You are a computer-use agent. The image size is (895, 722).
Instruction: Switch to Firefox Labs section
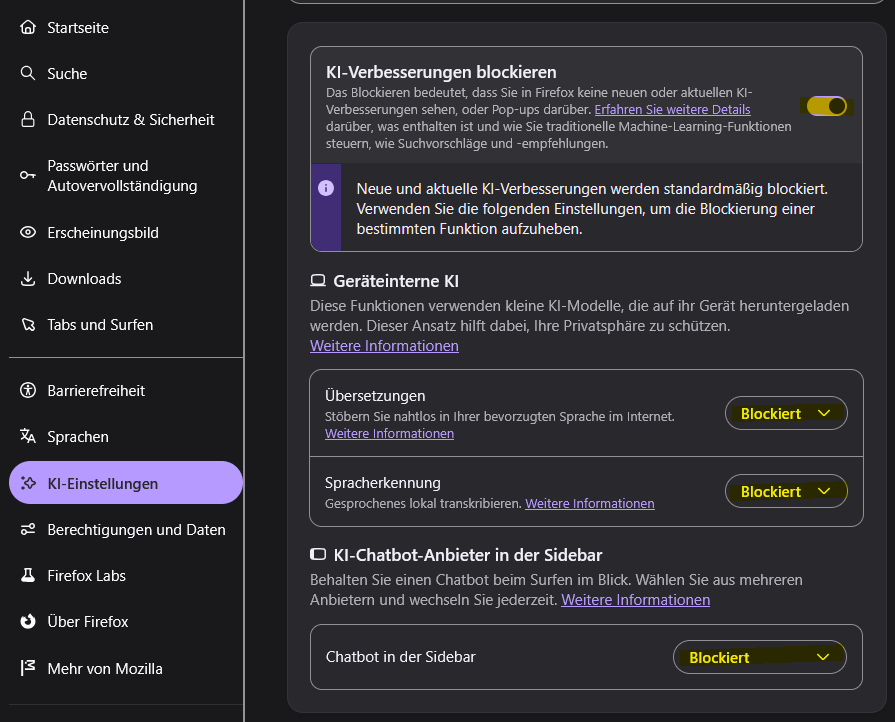[x=126, y=575]
